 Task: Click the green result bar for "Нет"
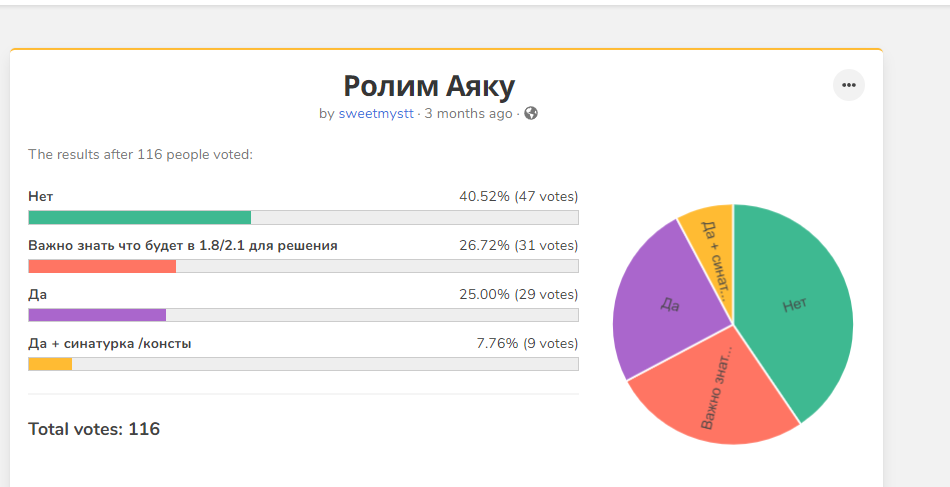(x=139, y=218)
